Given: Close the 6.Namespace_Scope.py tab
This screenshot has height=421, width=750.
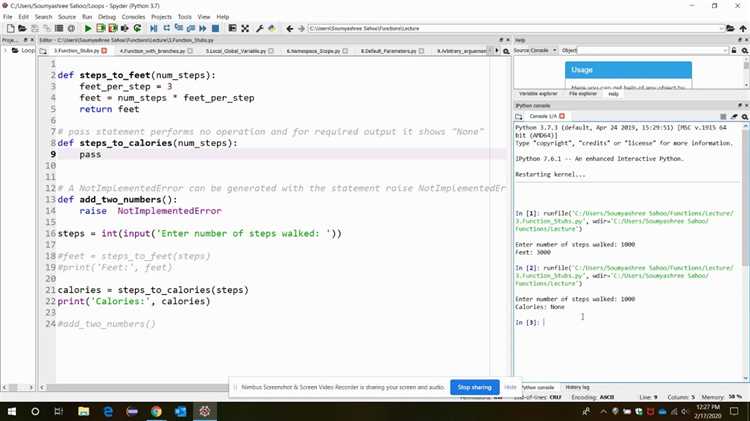Looking at the screenshot, I should (345, 51).
